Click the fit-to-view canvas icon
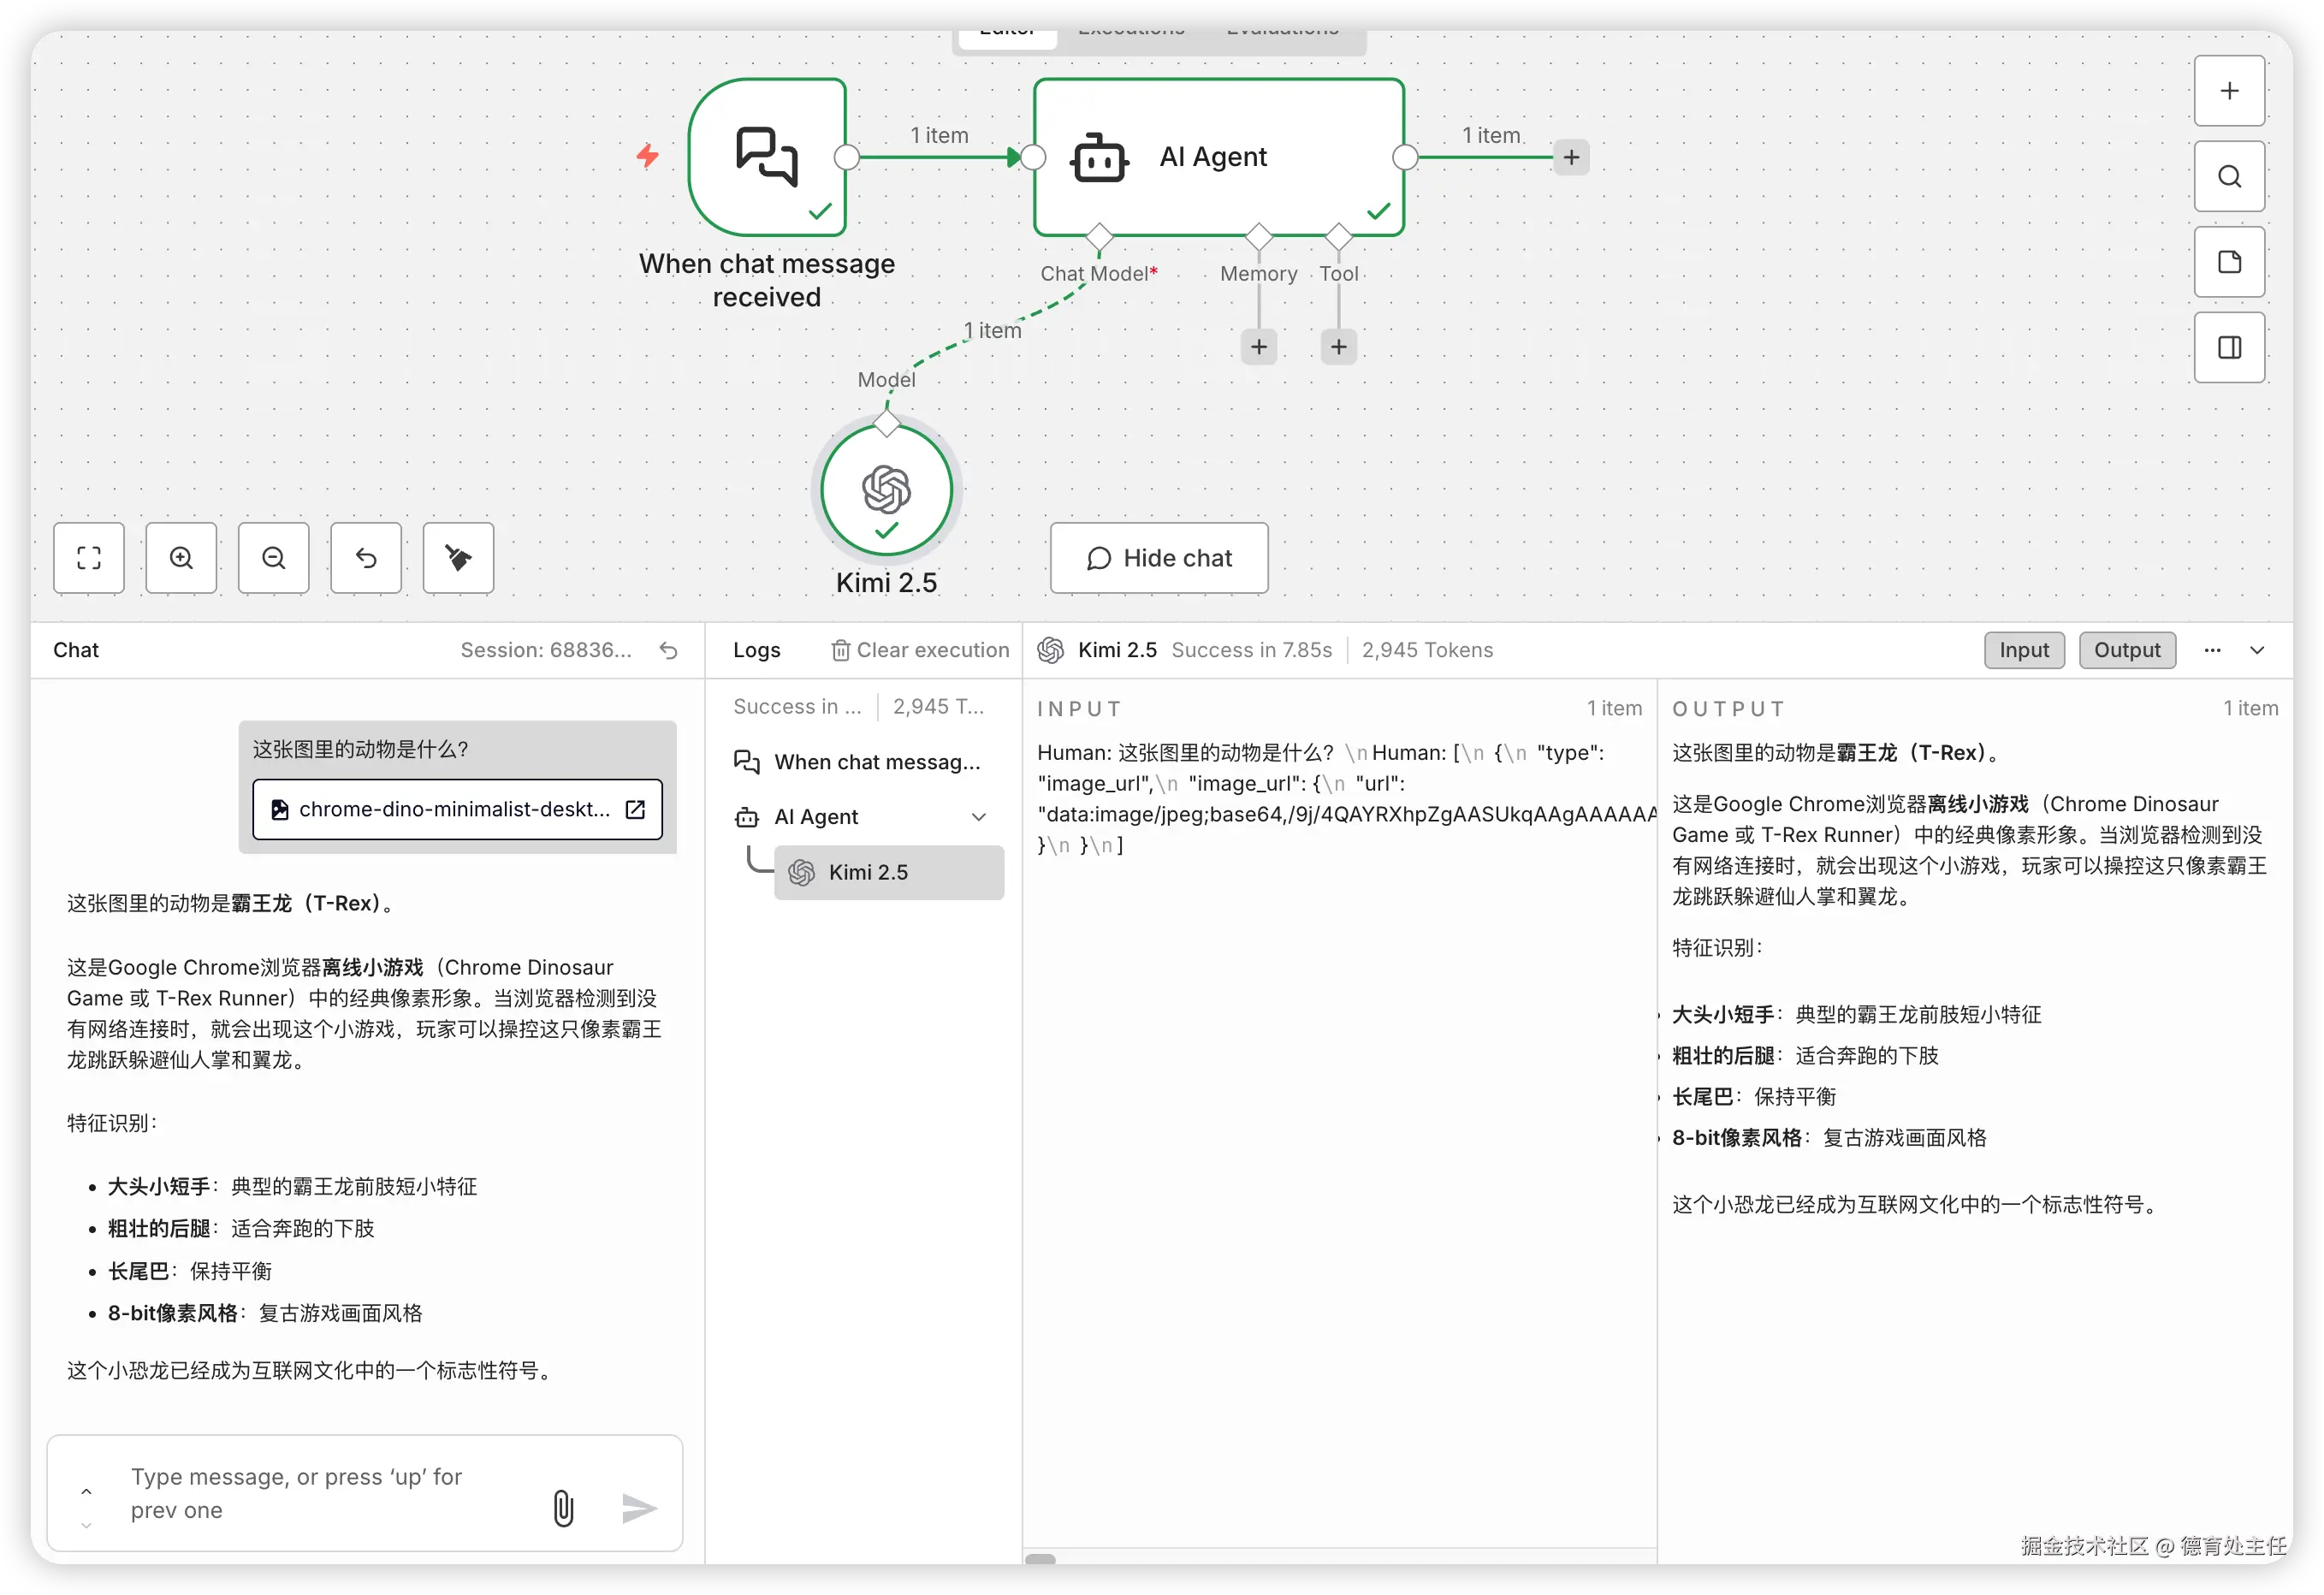Viewport: 2324px width, 1595px height. (x=89, y=558)
